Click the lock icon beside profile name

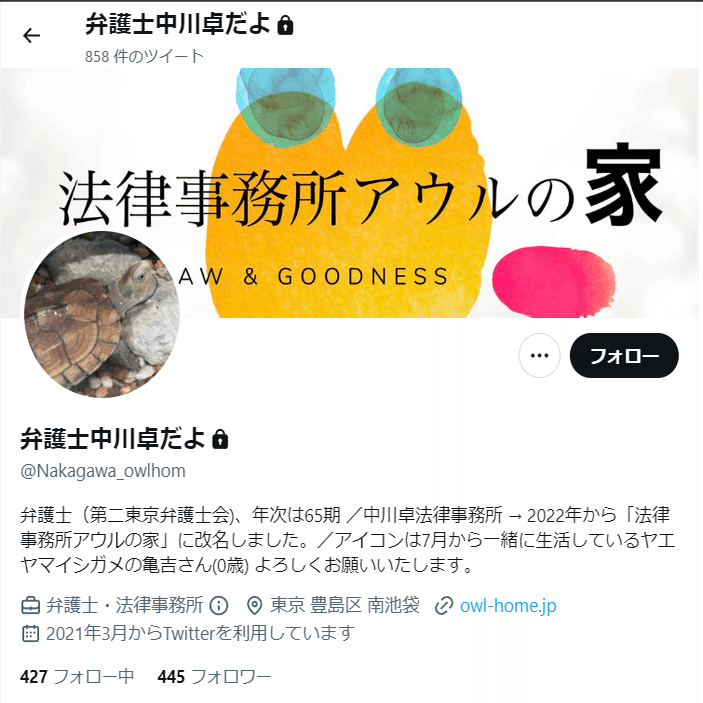pos(220,439)
